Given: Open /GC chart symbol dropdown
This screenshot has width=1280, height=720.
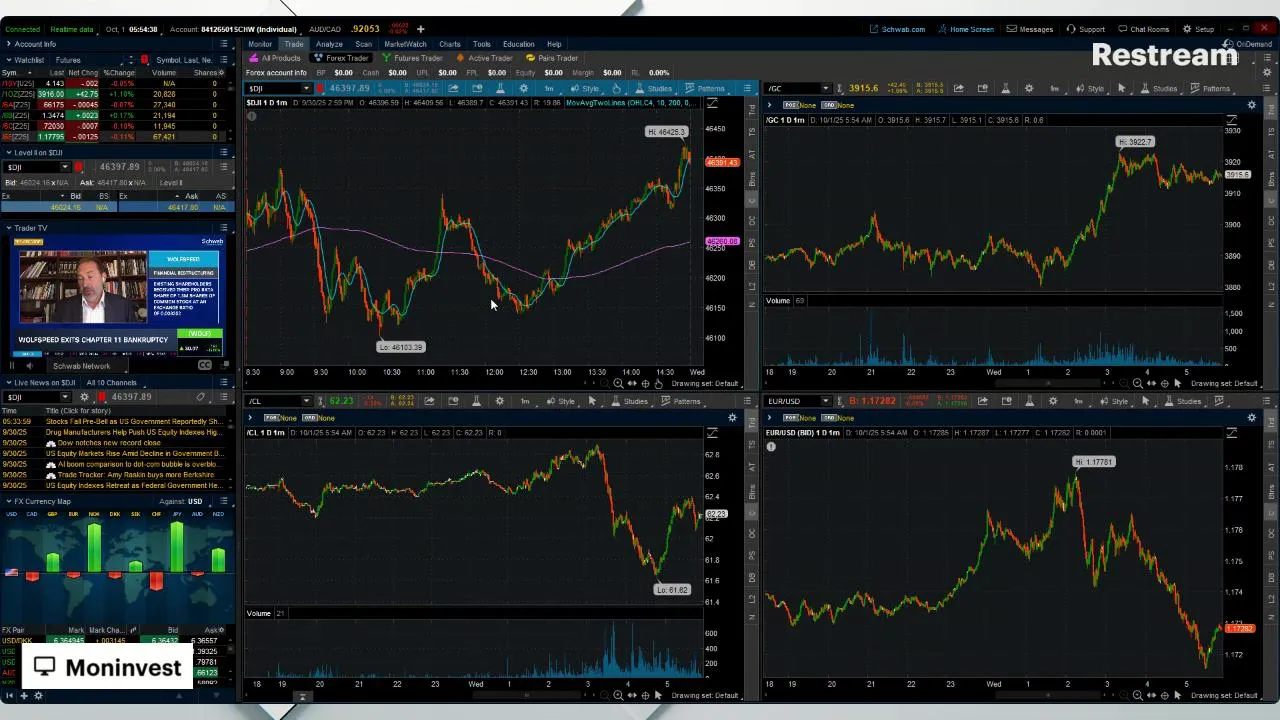Looking at the screenshot, I should [x=825, y=89].
